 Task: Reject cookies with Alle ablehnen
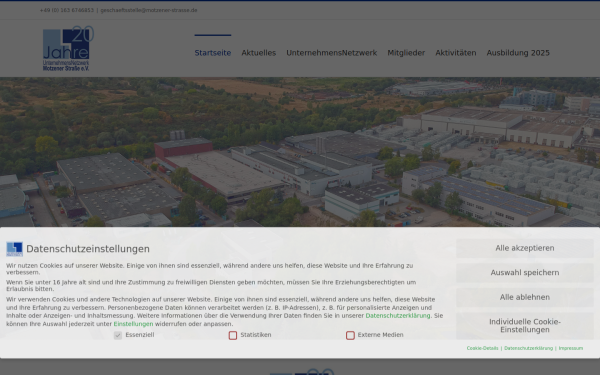point(525,297)
